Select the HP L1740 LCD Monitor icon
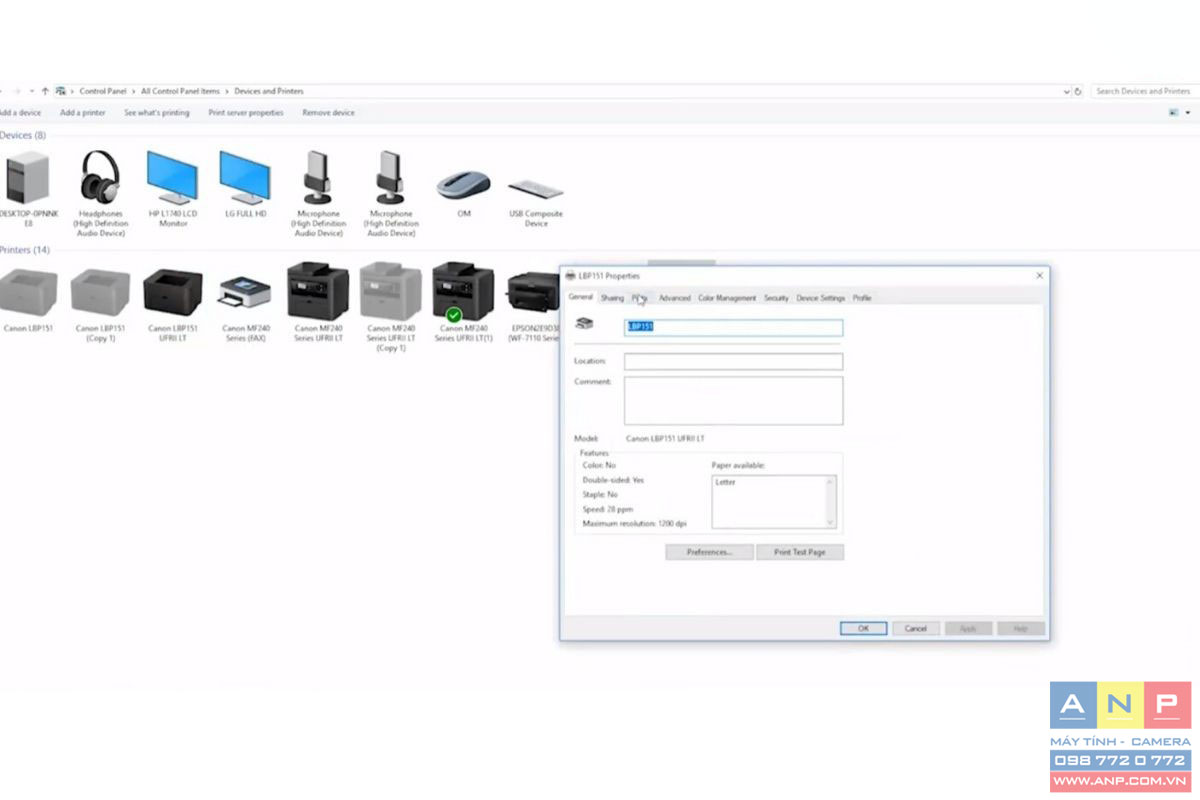 172,177
